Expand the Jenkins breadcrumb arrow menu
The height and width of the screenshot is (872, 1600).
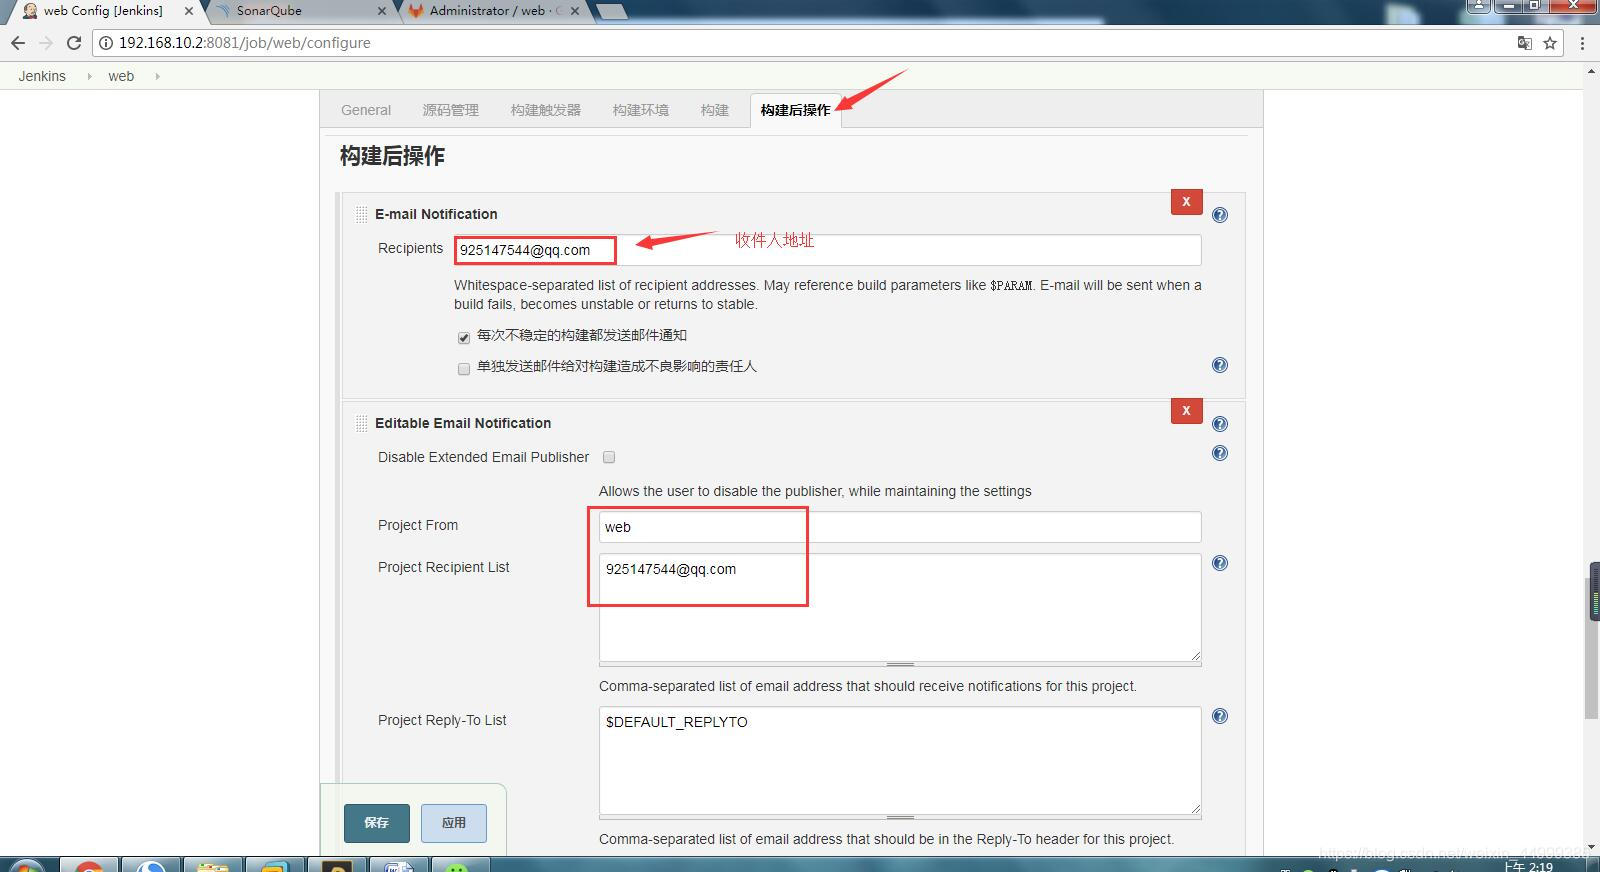[x=88, y=76]
